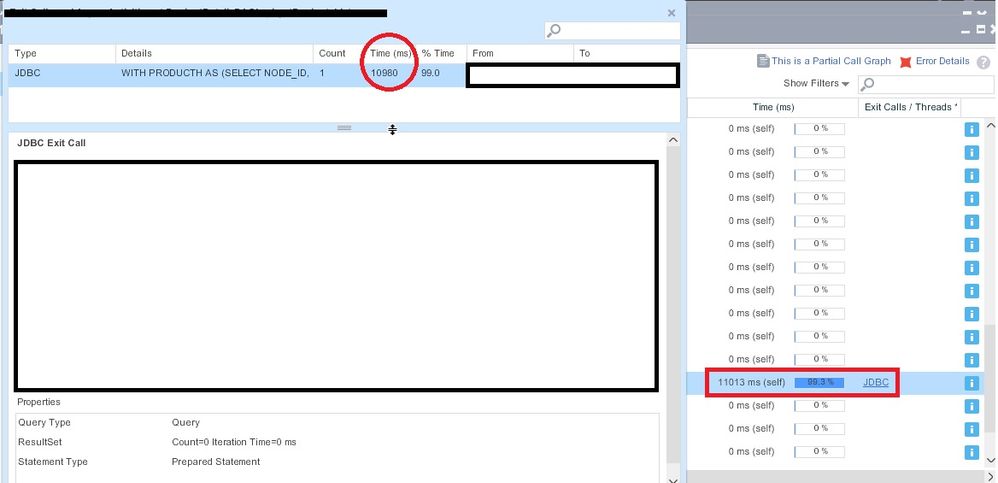Click the pane splitter handle above JDBC Exit Call
The width and height of the screenshot is (998, 483).
click(x=344, y=128)
